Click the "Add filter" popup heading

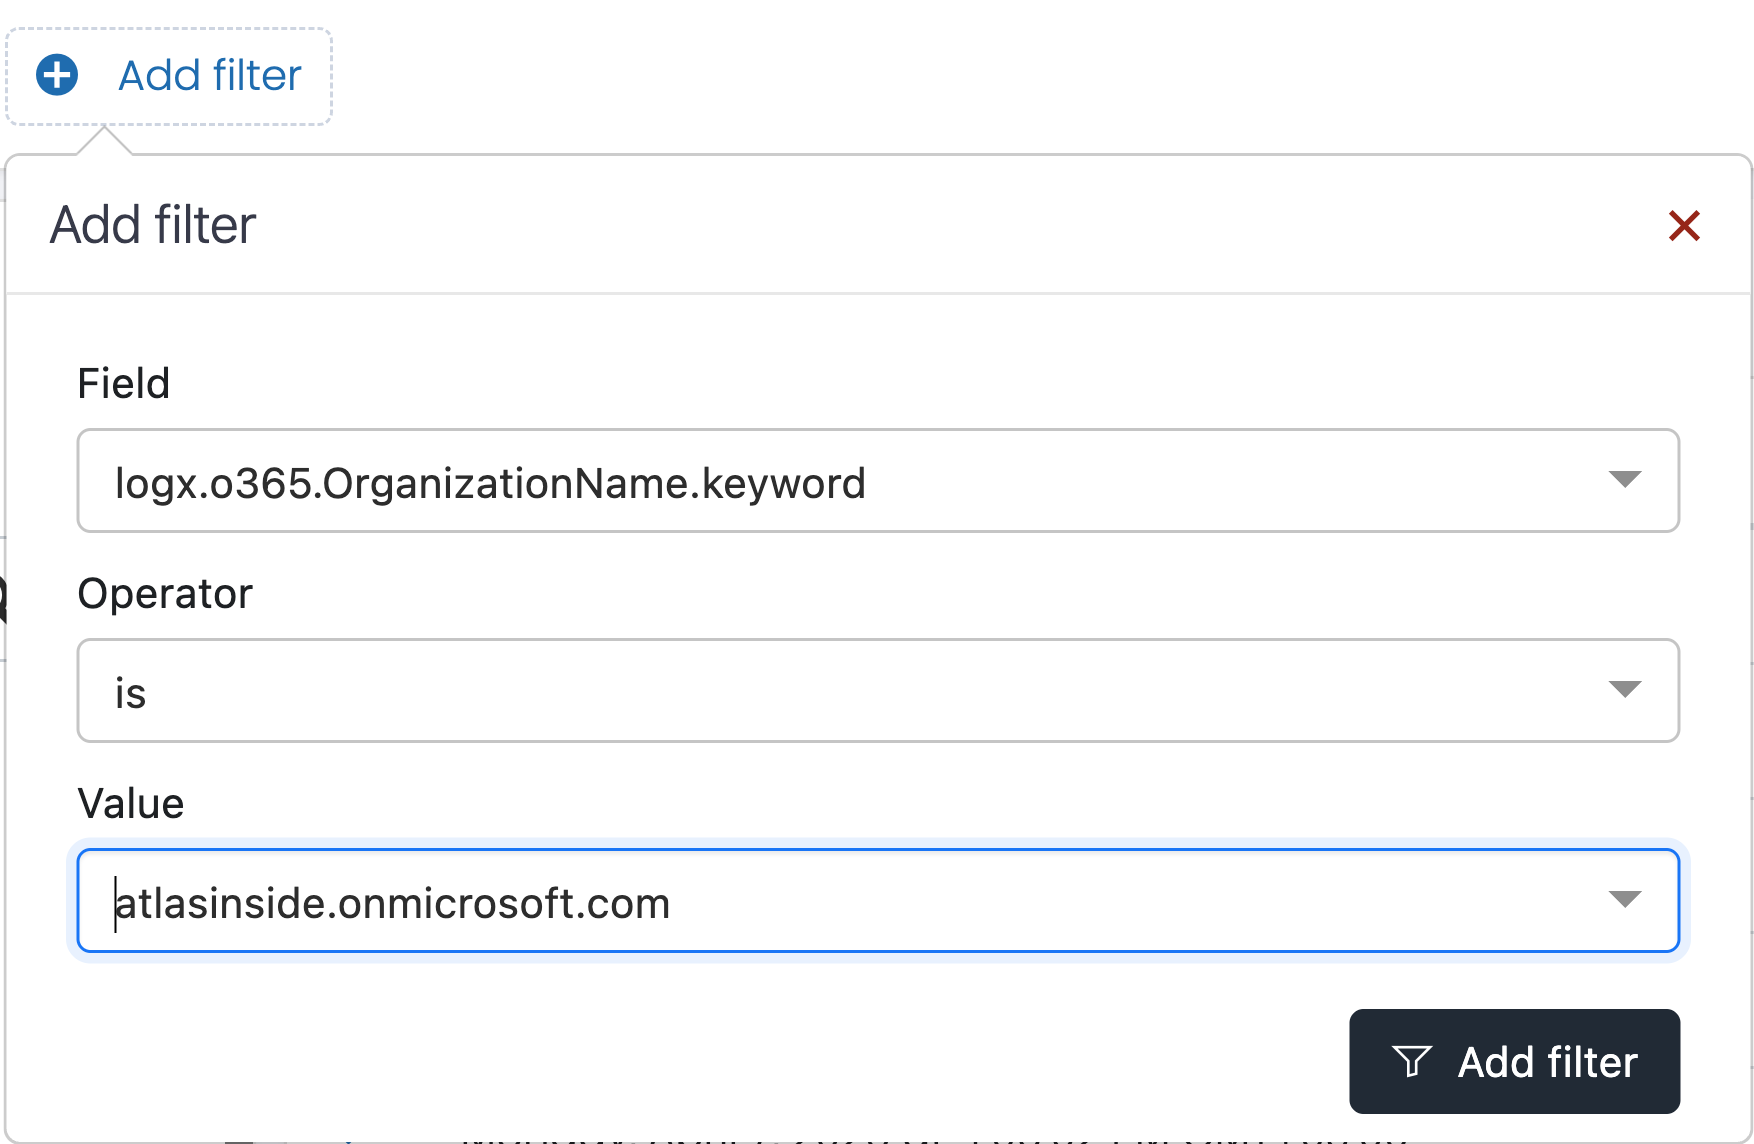tap(153, 225)
